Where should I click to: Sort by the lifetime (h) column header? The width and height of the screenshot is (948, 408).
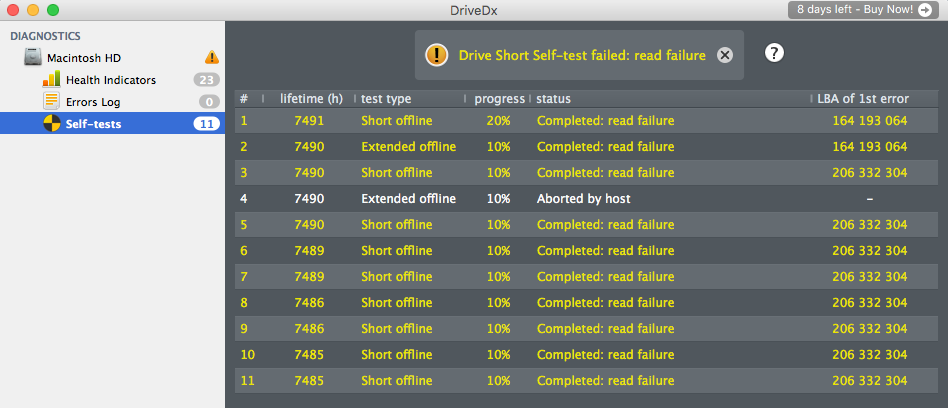(x=311, y=99)
